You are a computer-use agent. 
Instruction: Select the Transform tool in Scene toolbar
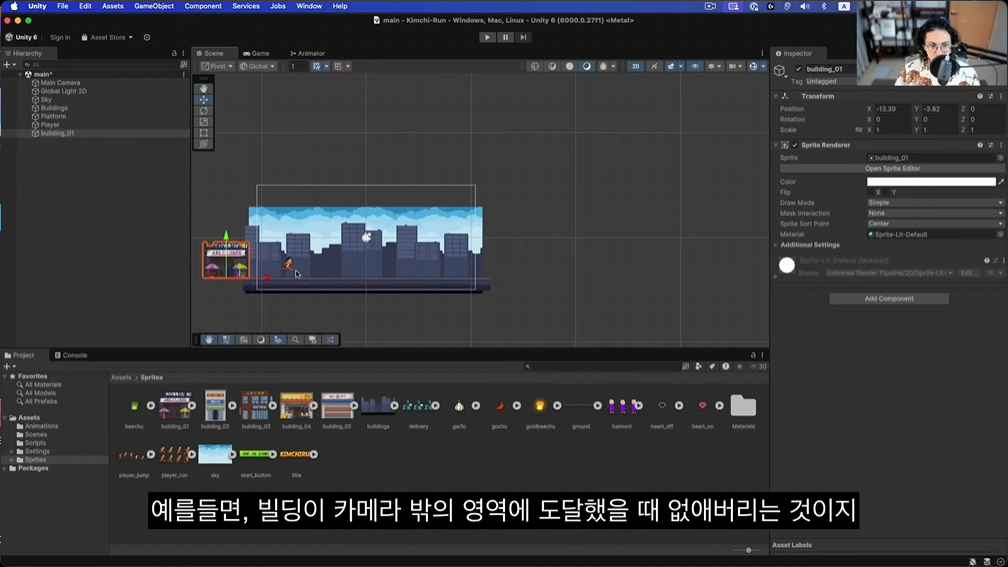coord(204,144)
